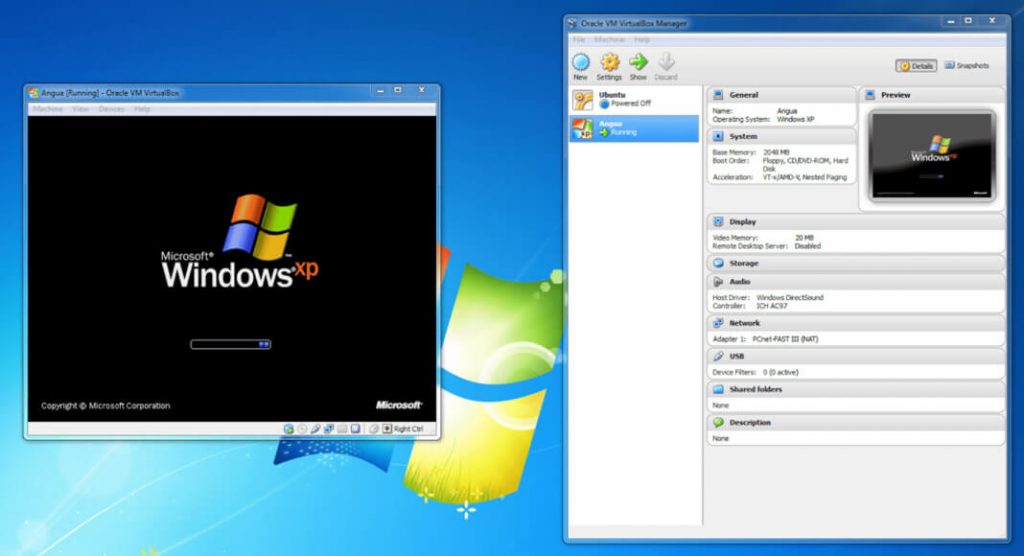
Task: Click the Storage section disk icon
Action: pos(718,263)
